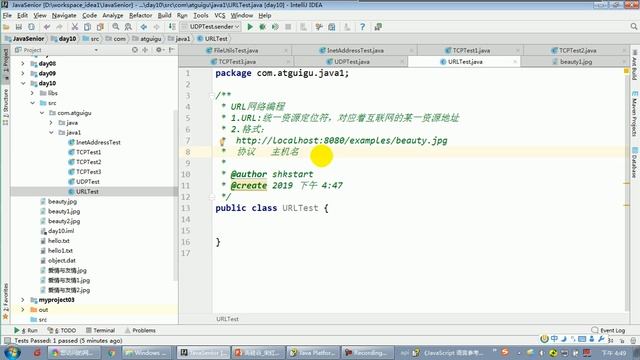Collapse the src folder under day10
Viewport: 640px width, 360px height.
click(x=32, y=103)
